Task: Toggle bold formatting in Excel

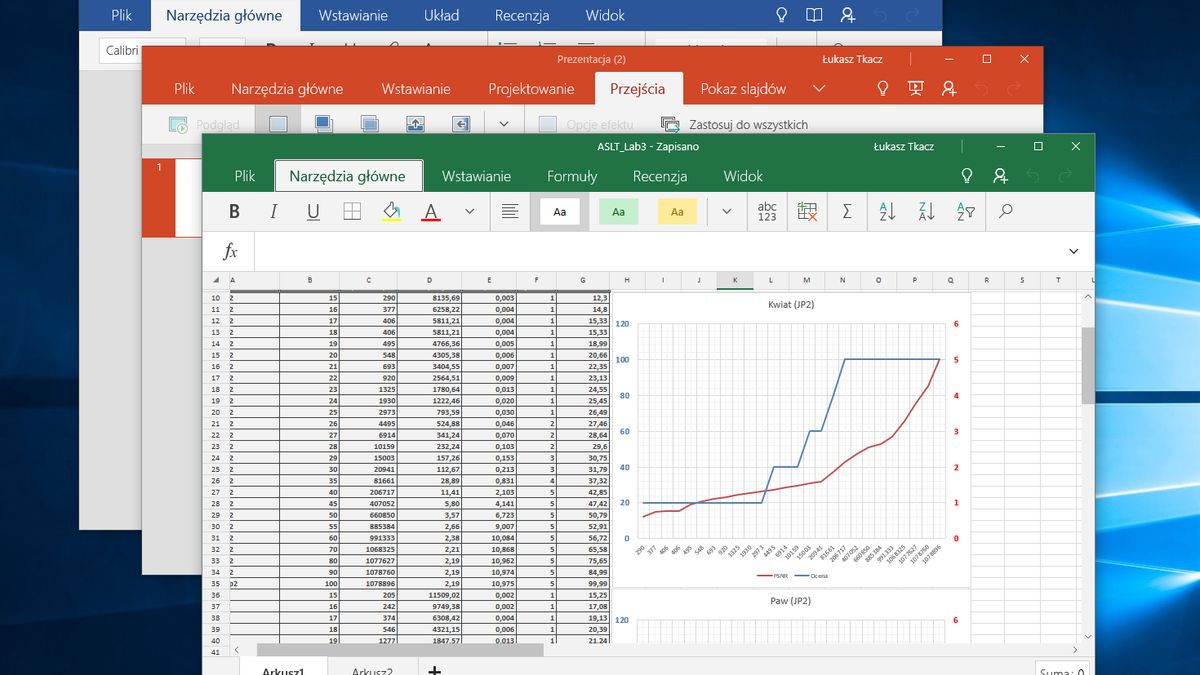Action: (x=235, y=211)
